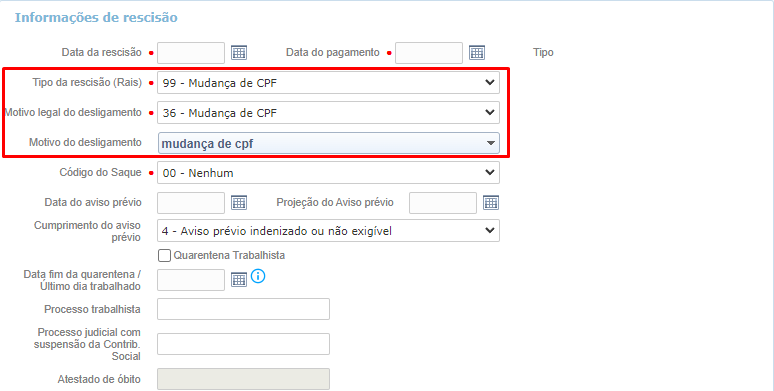Open calendar icon beside Data do aviso prévio
Image resolution: width=774 pixels, height=391 pixels.
pos(239,202)
